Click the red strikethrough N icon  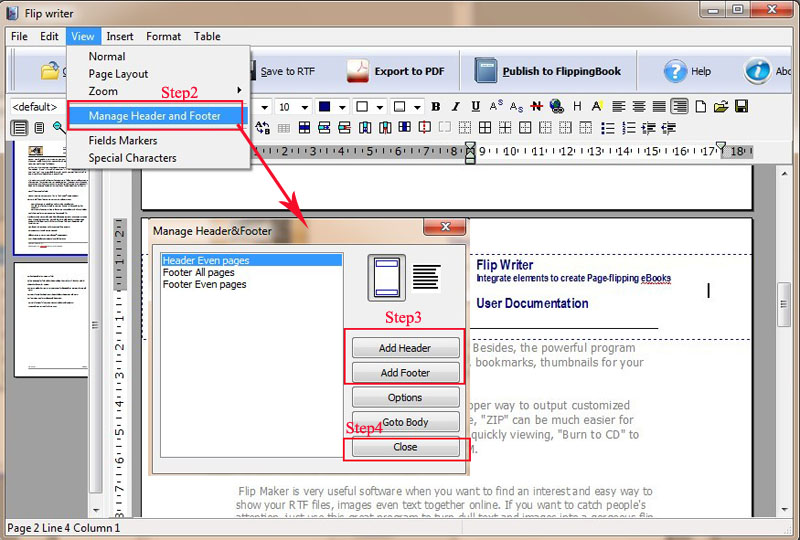click(x=536, y=107)
